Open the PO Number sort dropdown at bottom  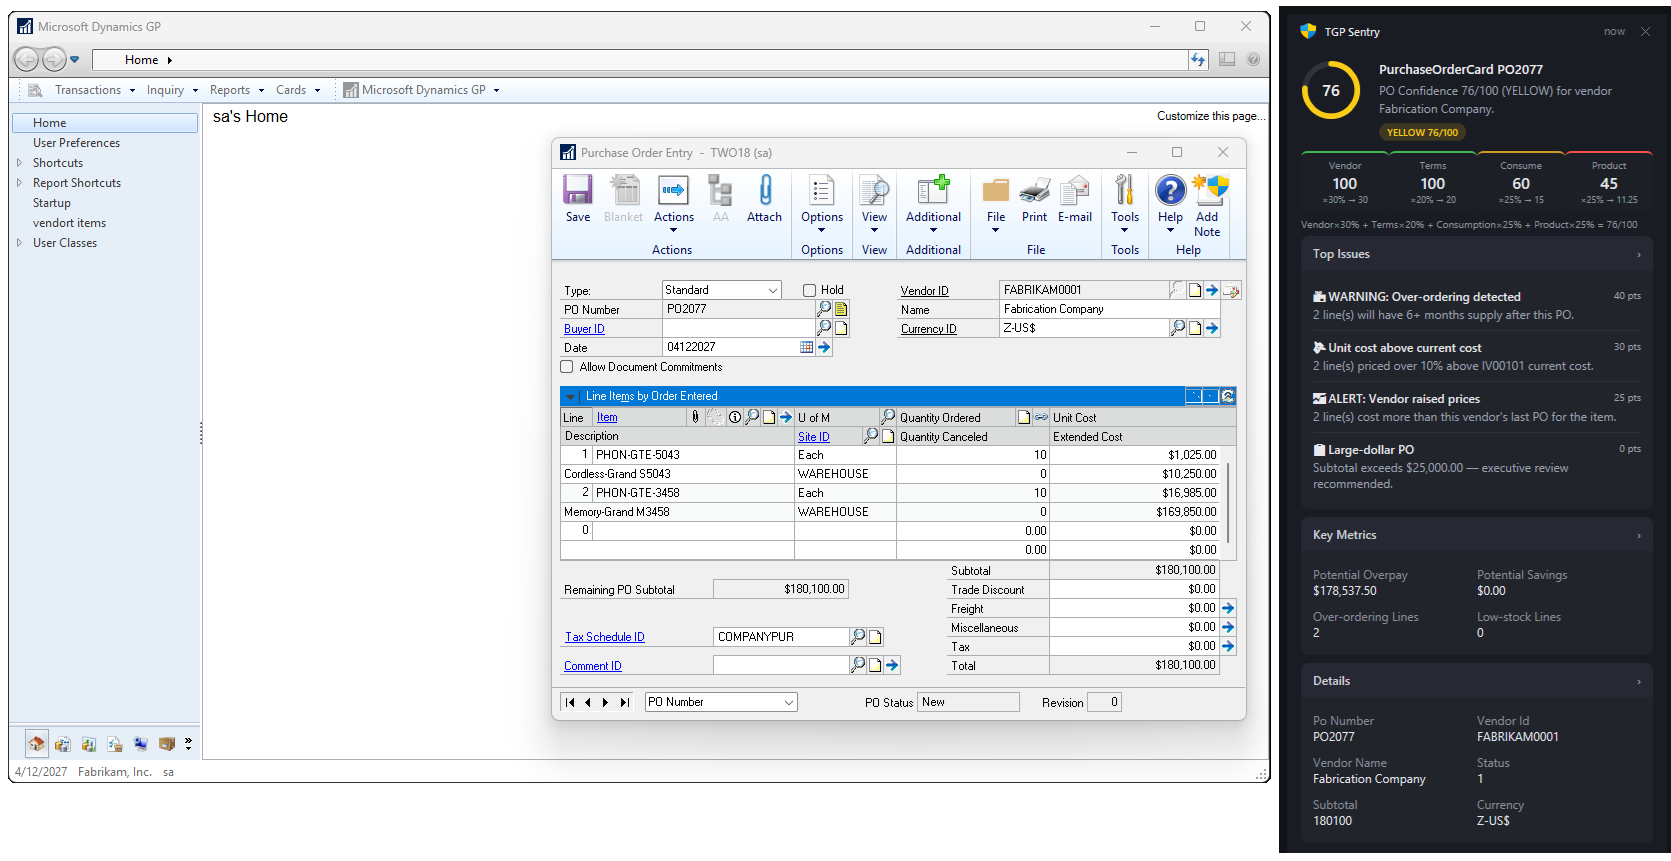[789, 702]
